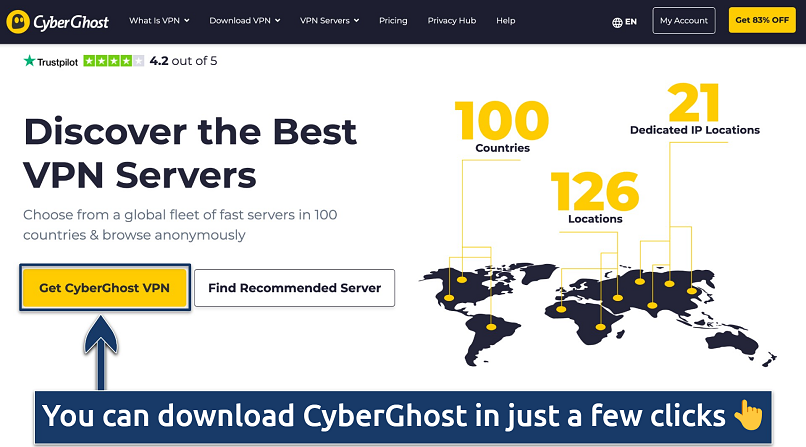Select the yellow map marker on South America
The width and height of the screenshot is (806, 447).
coord(491,325)
